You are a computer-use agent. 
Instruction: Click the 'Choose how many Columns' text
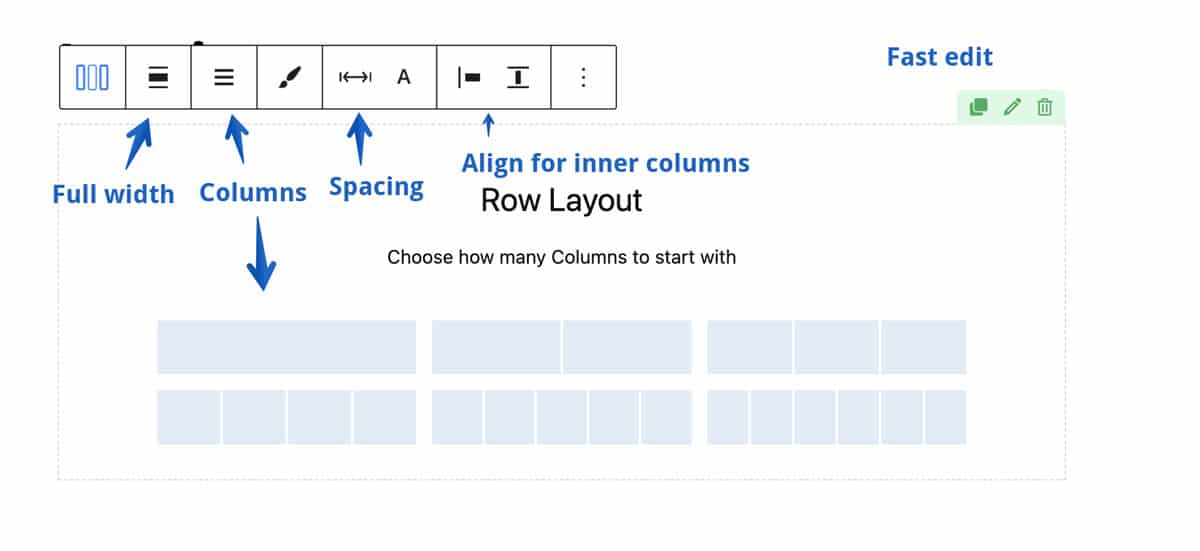(x=562, y=257)
